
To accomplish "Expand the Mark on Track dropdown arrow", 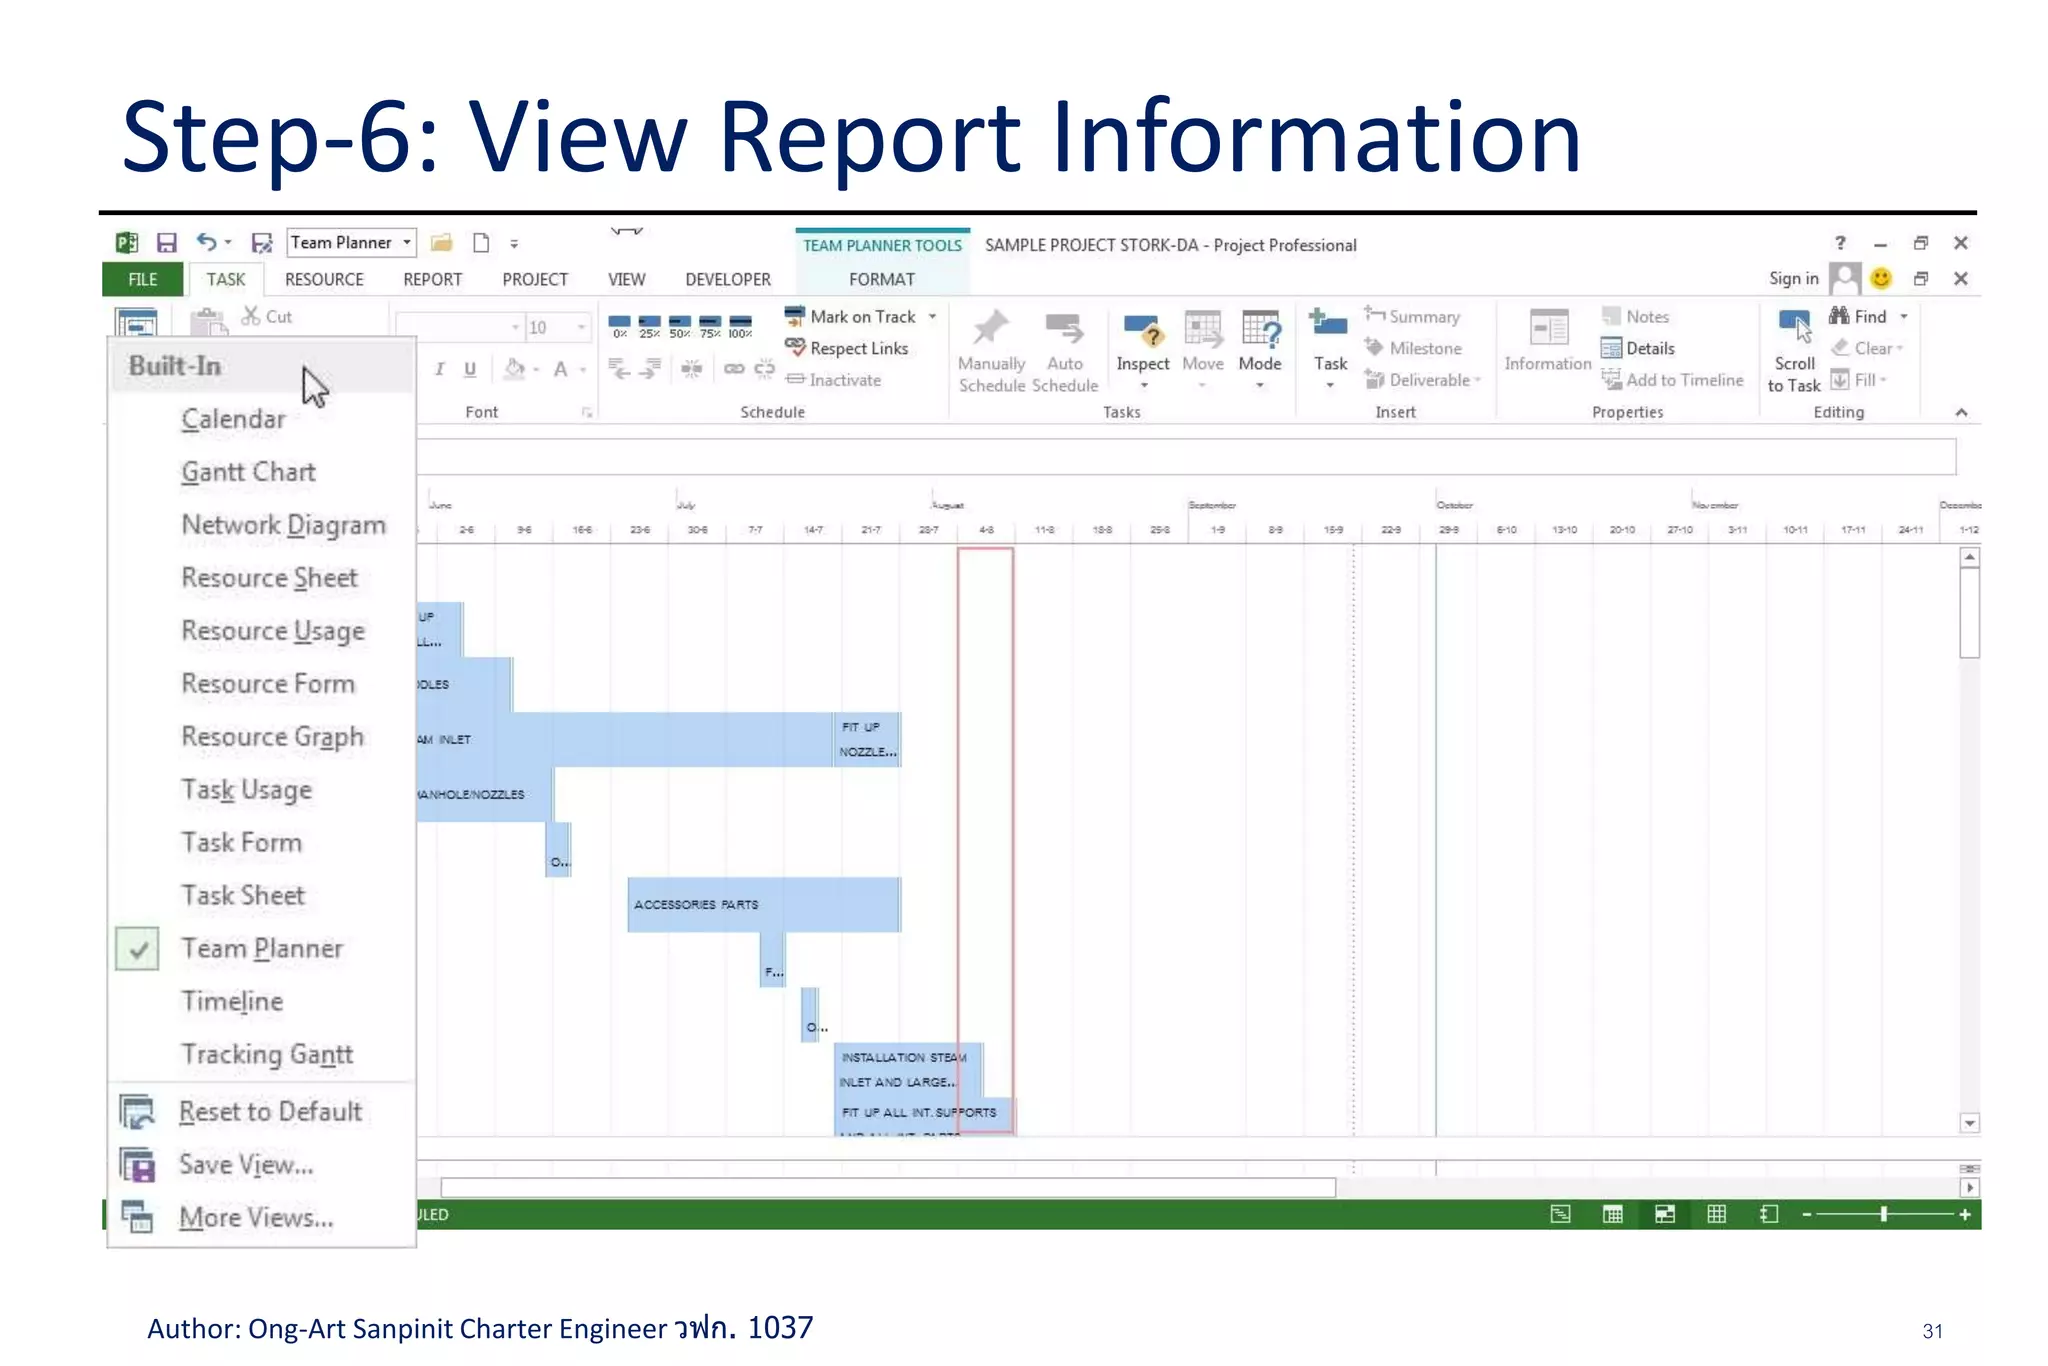I will pyautogui.click(x=933, y=316).
